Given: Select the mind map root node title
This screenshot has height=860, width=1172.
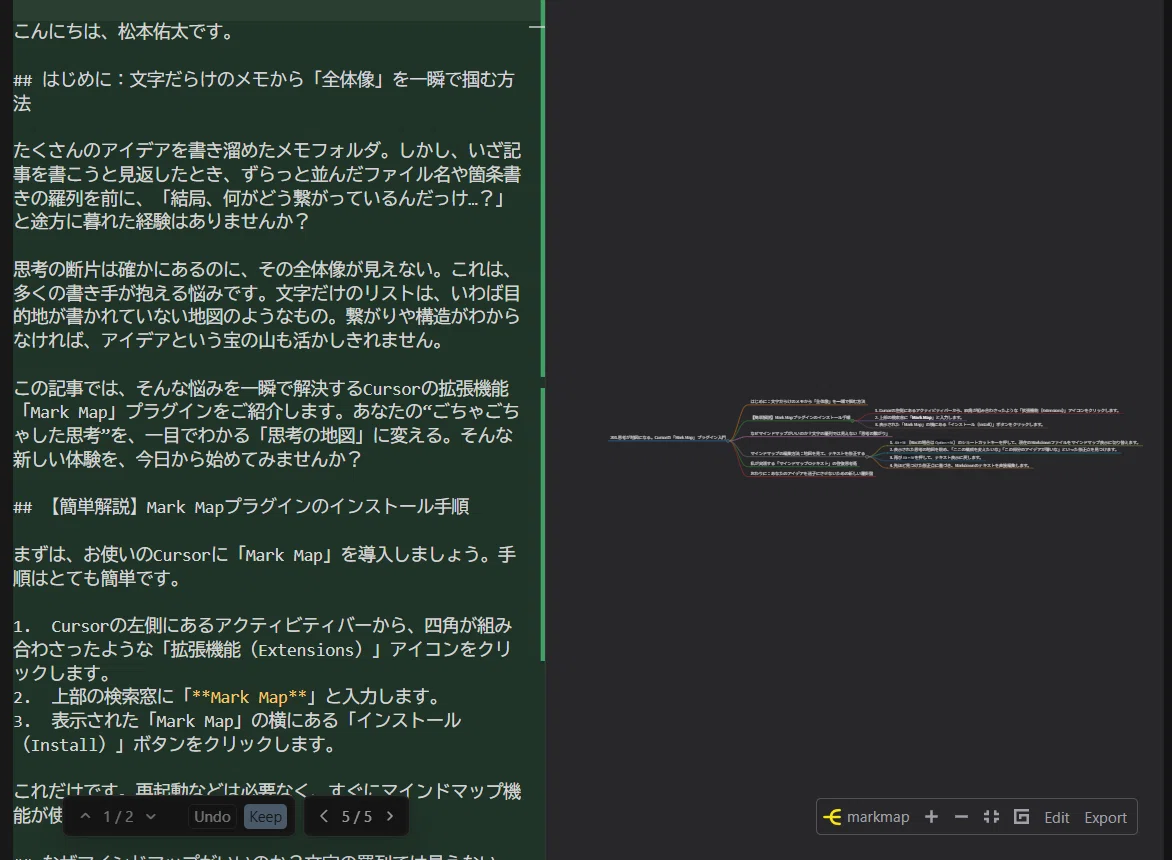Looking at the screenshot, I should point(668,437).
